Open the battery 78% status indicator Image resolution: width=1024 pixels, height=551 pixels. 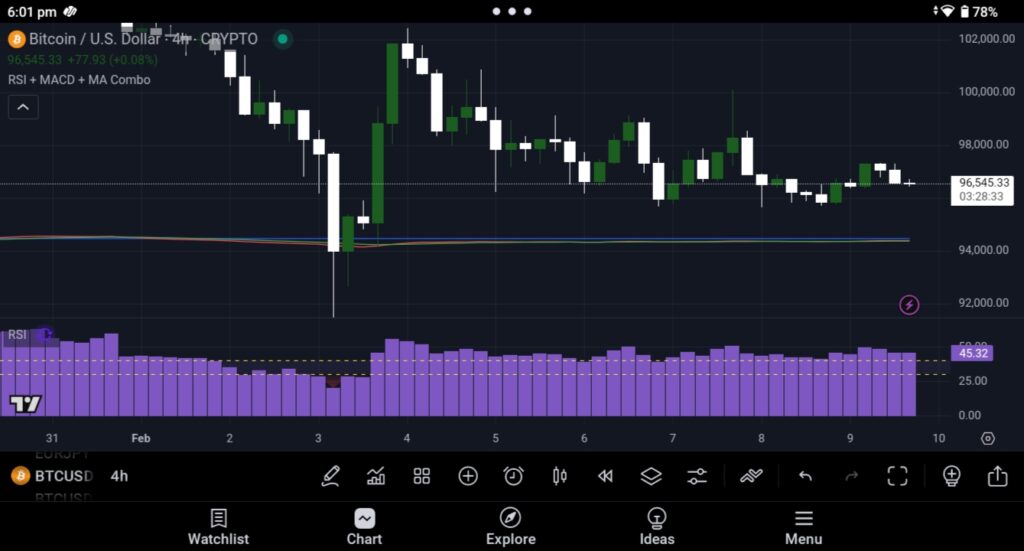coord(979,12)
